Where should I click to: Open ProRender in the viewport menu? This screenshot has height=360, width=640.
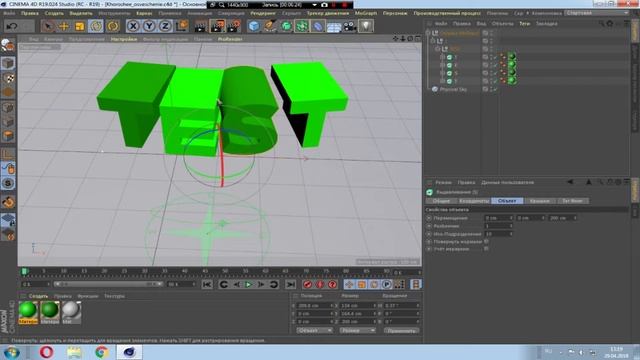[230, 39]
